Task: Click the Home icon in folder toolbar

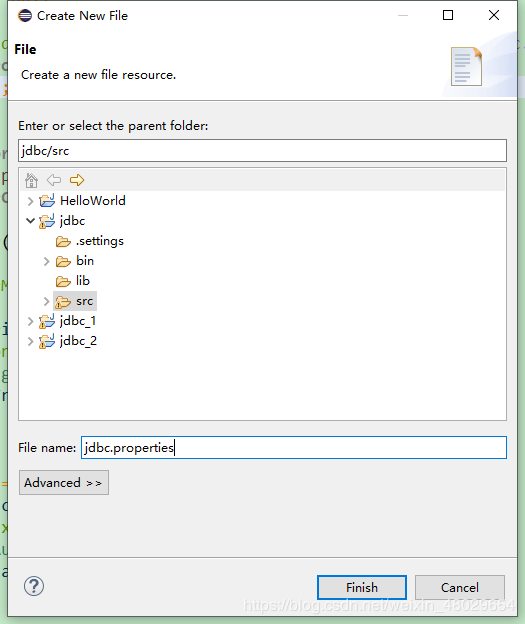Action: (x=31, y=180)
